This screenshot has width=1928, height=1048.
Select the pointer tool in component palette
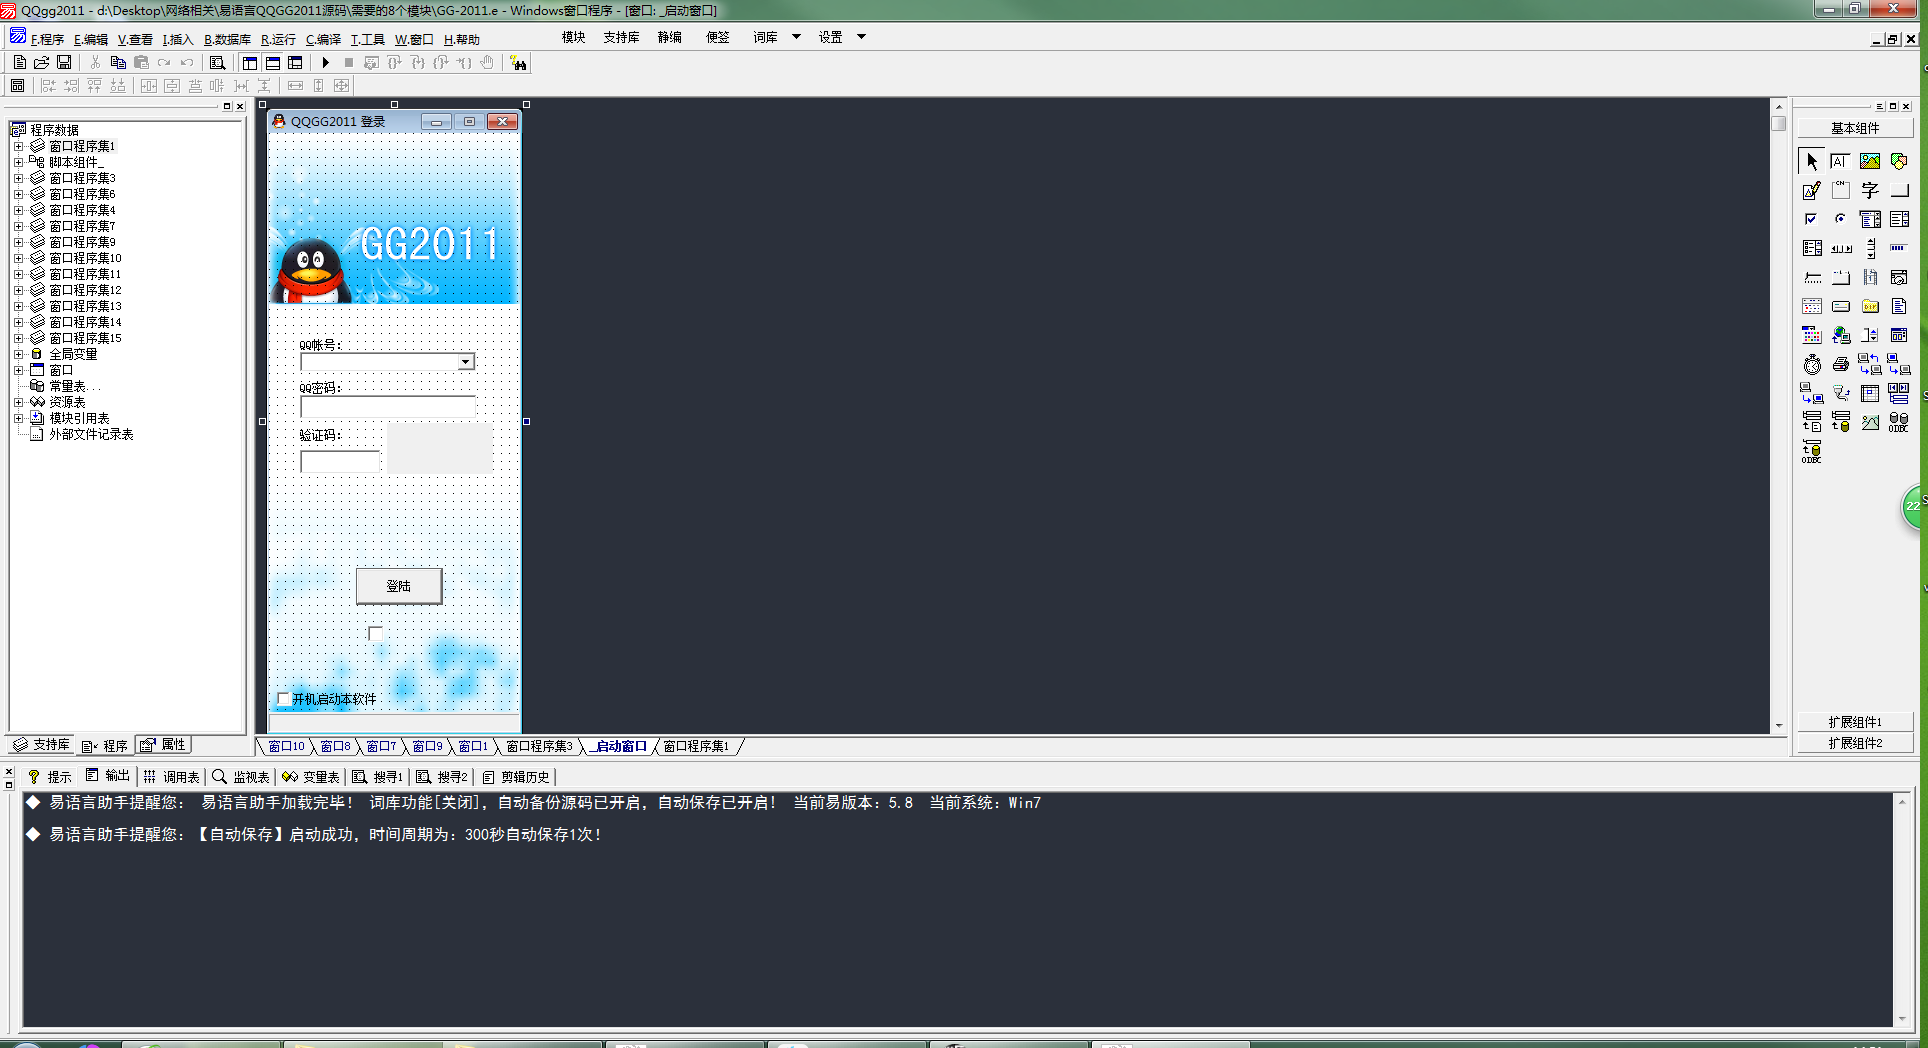(x=1812, y=161)
